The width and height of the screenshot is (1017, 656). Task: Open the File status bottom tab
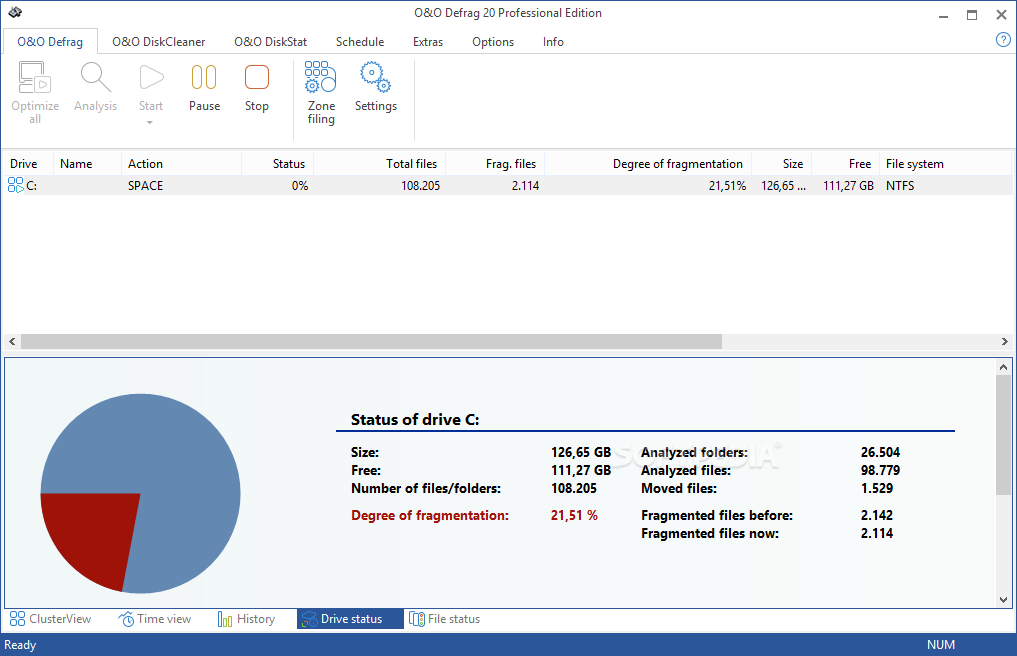[x=445, y=619]
